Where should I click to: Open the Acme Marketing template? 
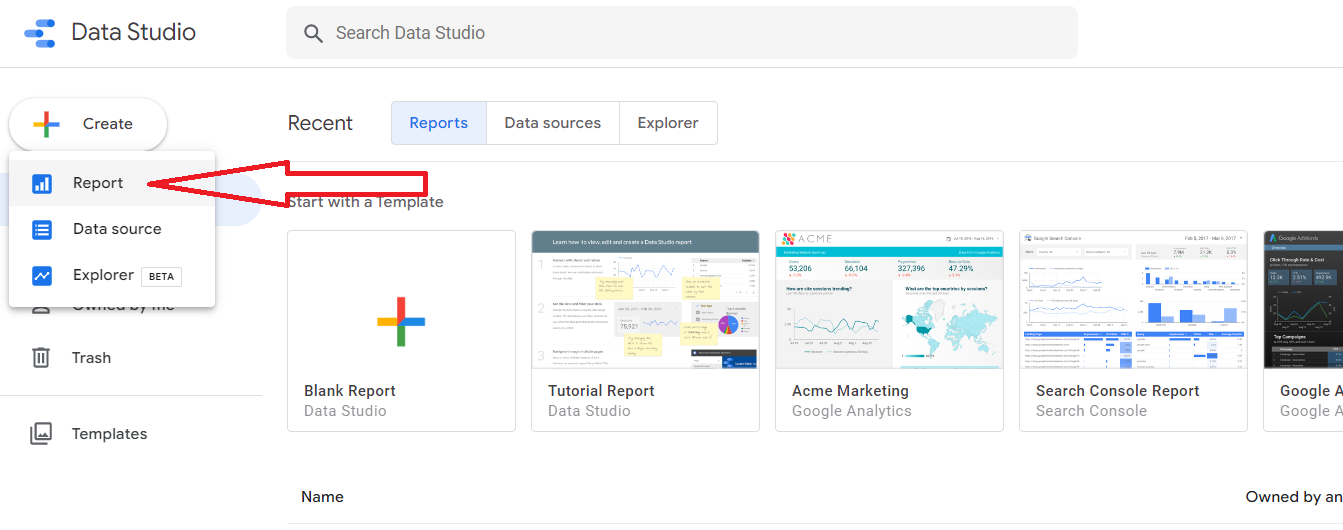click(x=889, y=330)
